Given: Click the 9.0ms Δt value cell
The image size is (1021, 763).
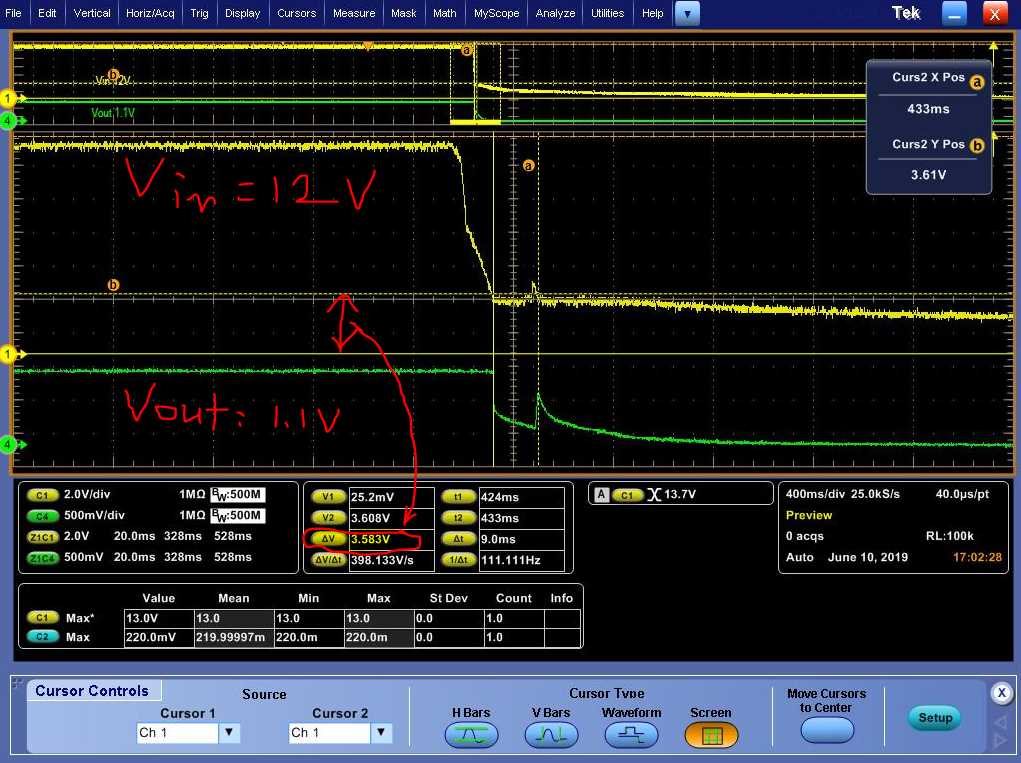Looking at the screenshot, I should [x=522, y=538].
